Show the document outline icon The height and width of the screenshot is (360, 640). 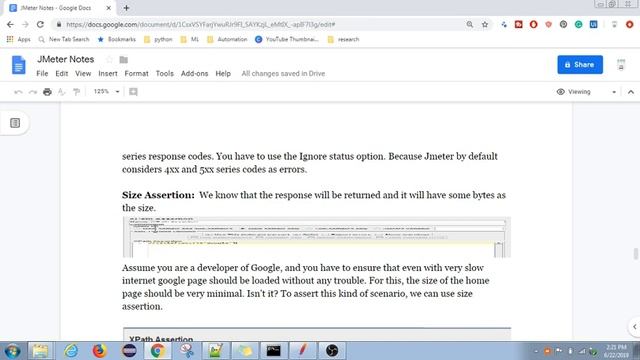(x=15, y=123)
